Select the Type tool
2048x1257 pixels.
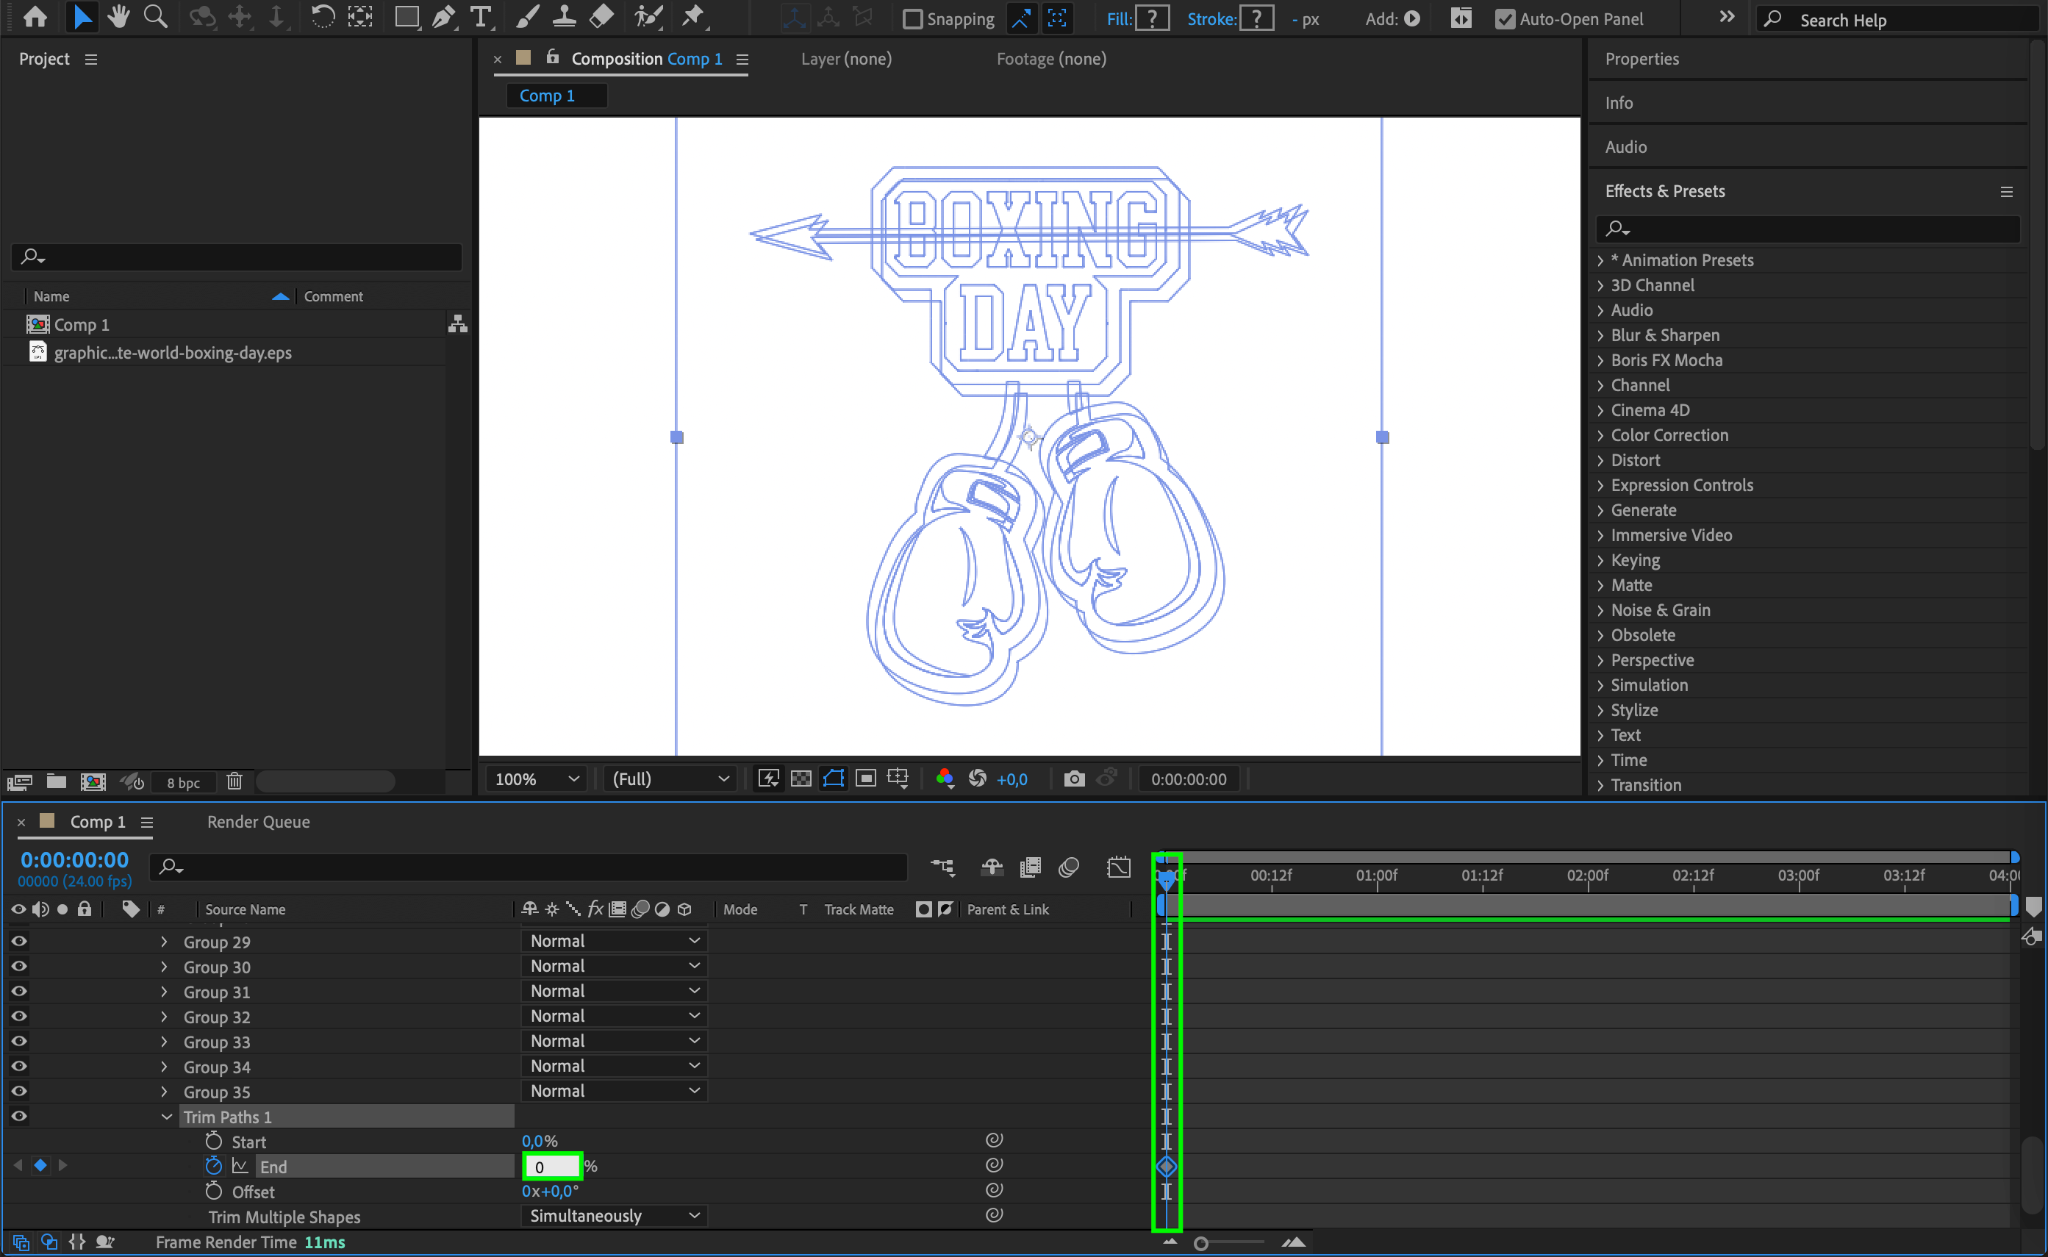(481, 17)
